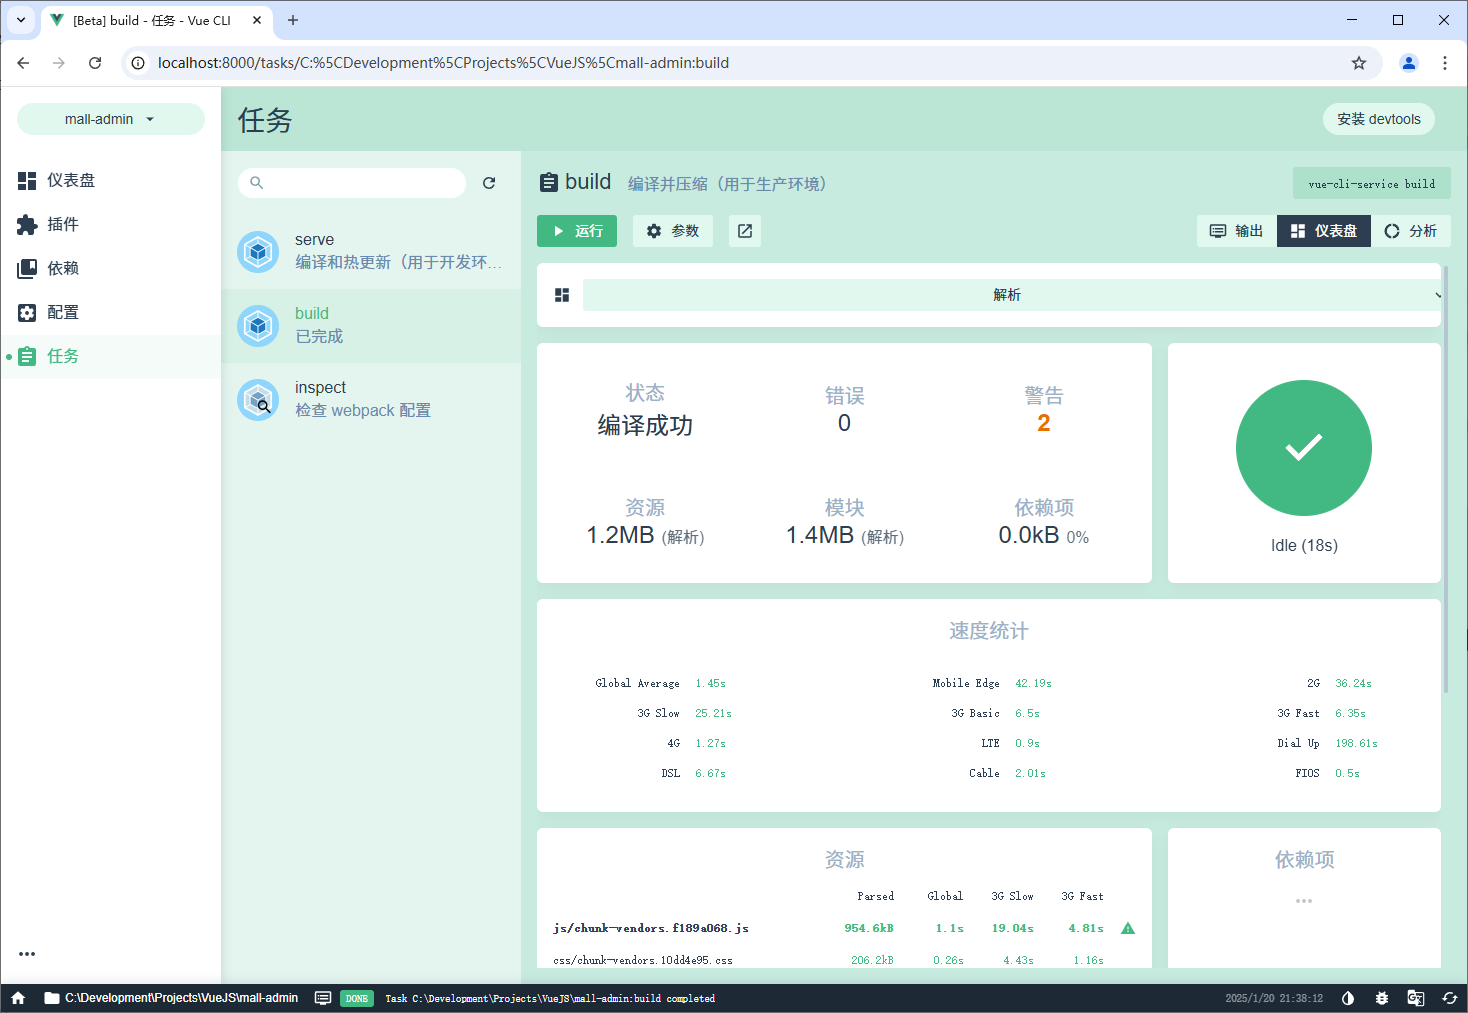
Task: Click the DONE badge in status bar
Action: pos(357,998)
